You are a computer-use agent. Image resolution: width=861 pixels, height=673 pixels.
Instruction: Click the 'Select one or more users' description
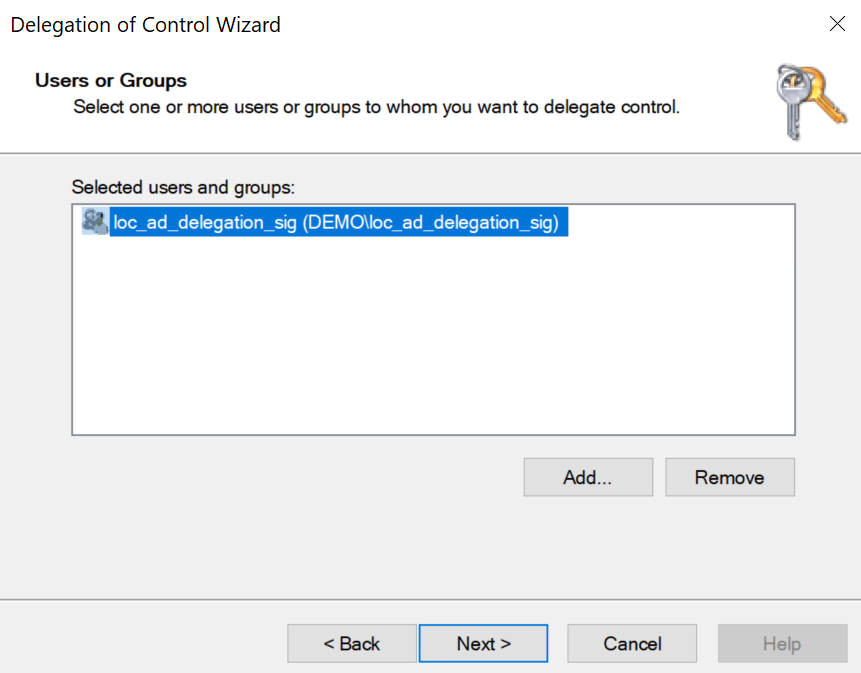tap(377, 106)
